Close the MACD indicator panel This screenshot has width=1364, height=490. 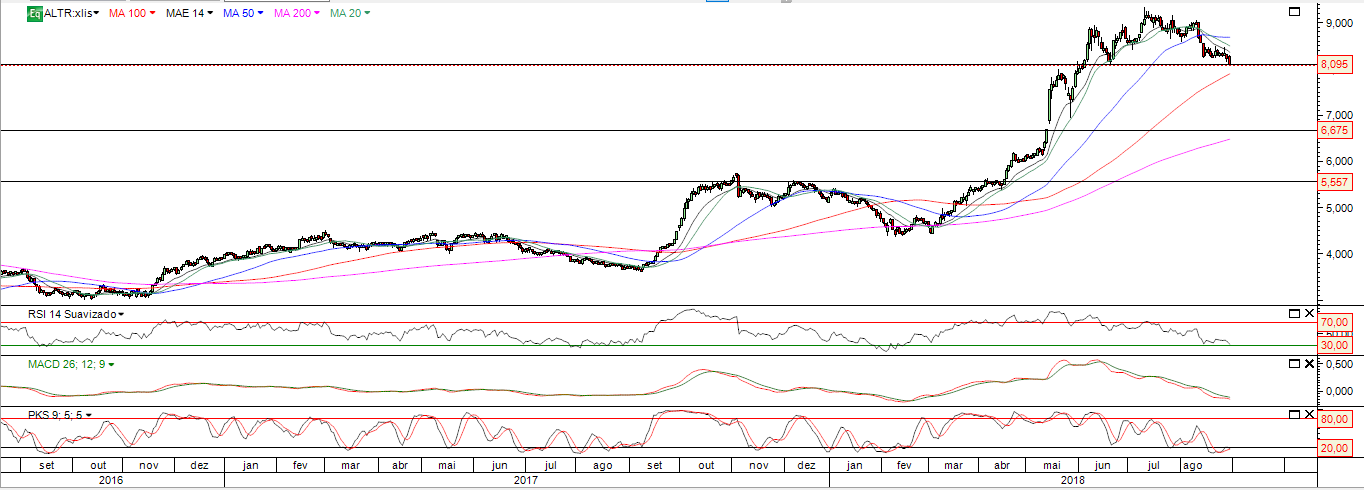click(1308, 364)
